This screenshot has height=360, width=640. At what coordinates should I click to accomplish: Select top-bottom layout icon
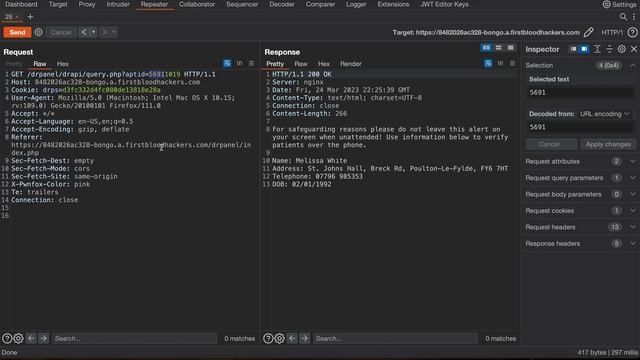[x=498, y=48]
